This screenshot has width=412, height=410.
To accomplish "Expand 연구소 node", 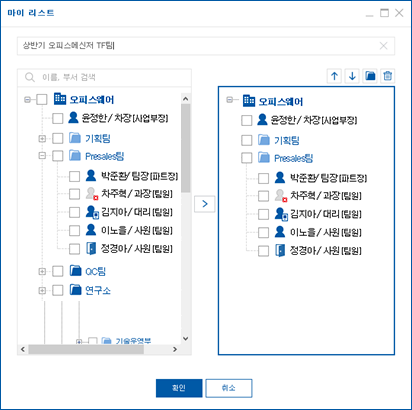I will [x=42, y=290].
